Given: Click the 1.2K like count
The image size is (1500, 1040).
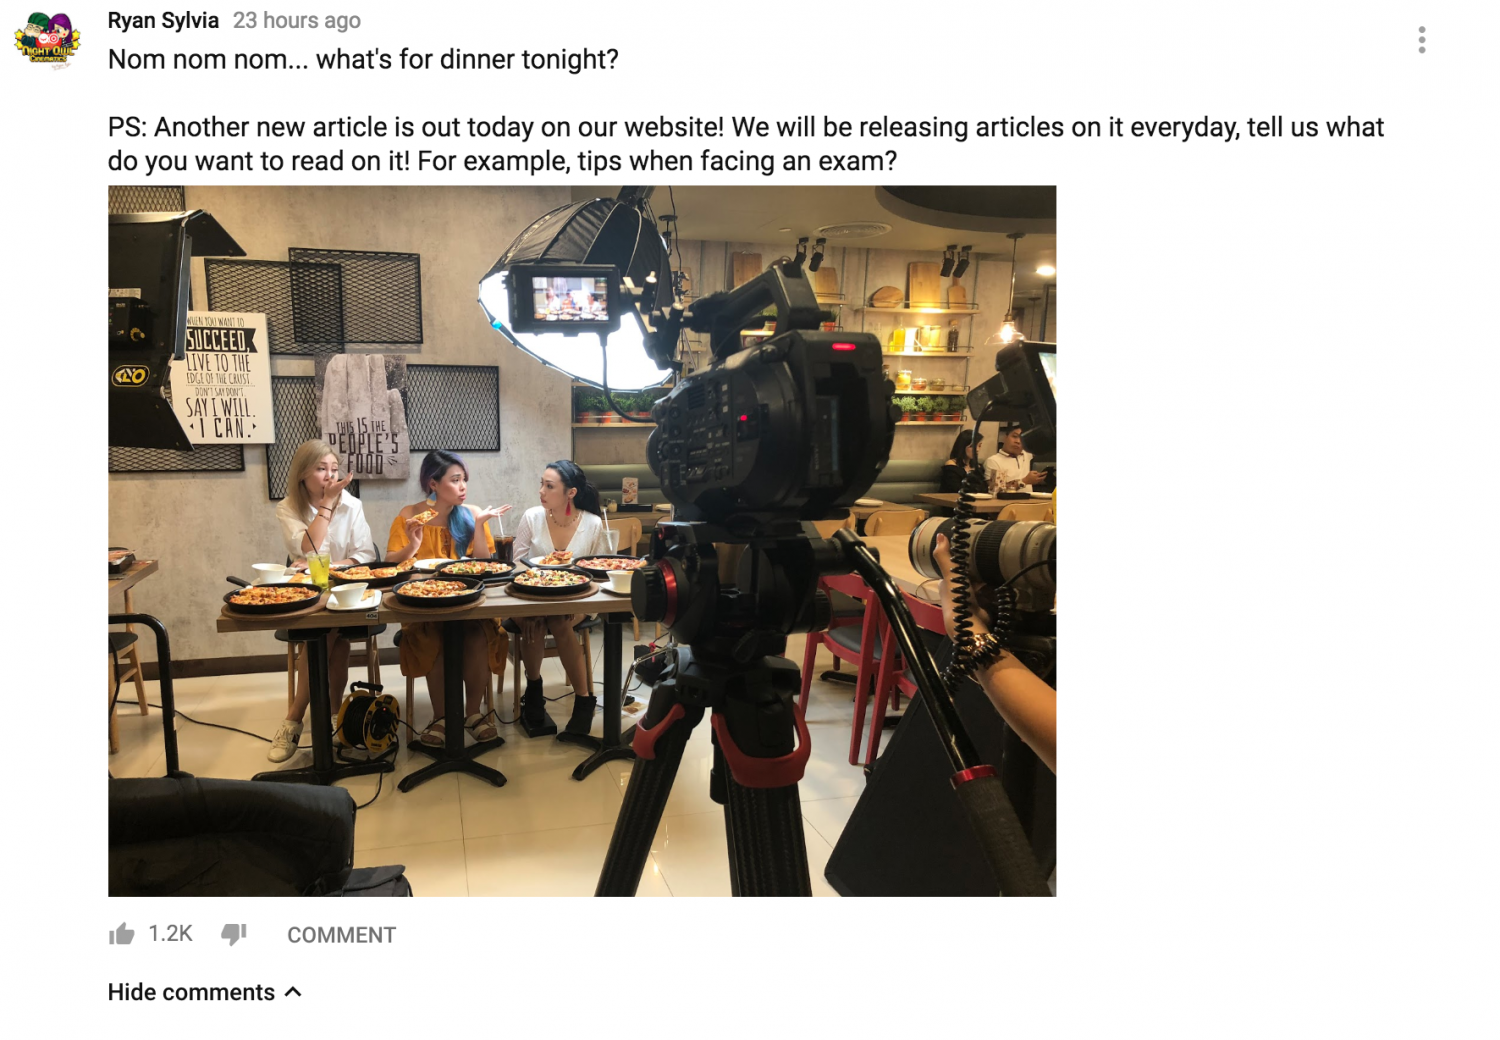Looking at the screenshot, I should (170, 934).
